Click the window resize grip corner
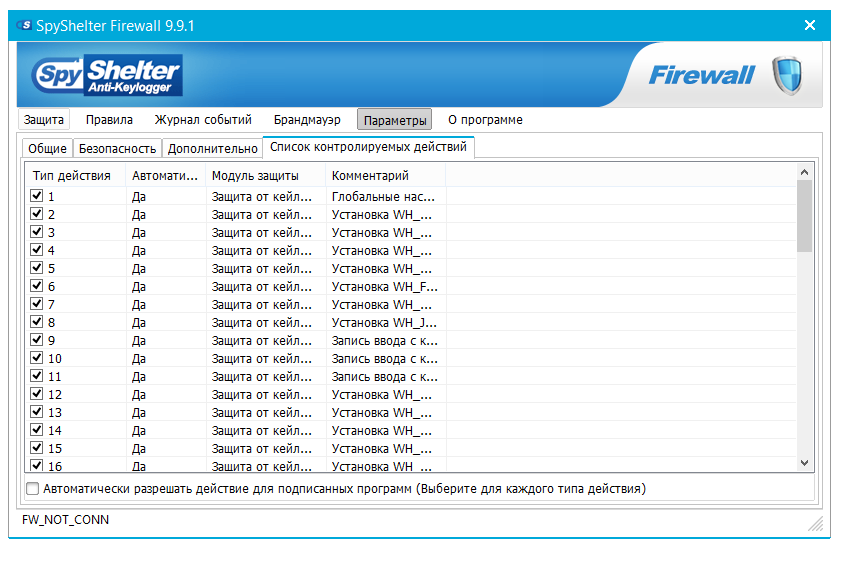This screenshot has width=853, height=561. click(x=815, y=523)
